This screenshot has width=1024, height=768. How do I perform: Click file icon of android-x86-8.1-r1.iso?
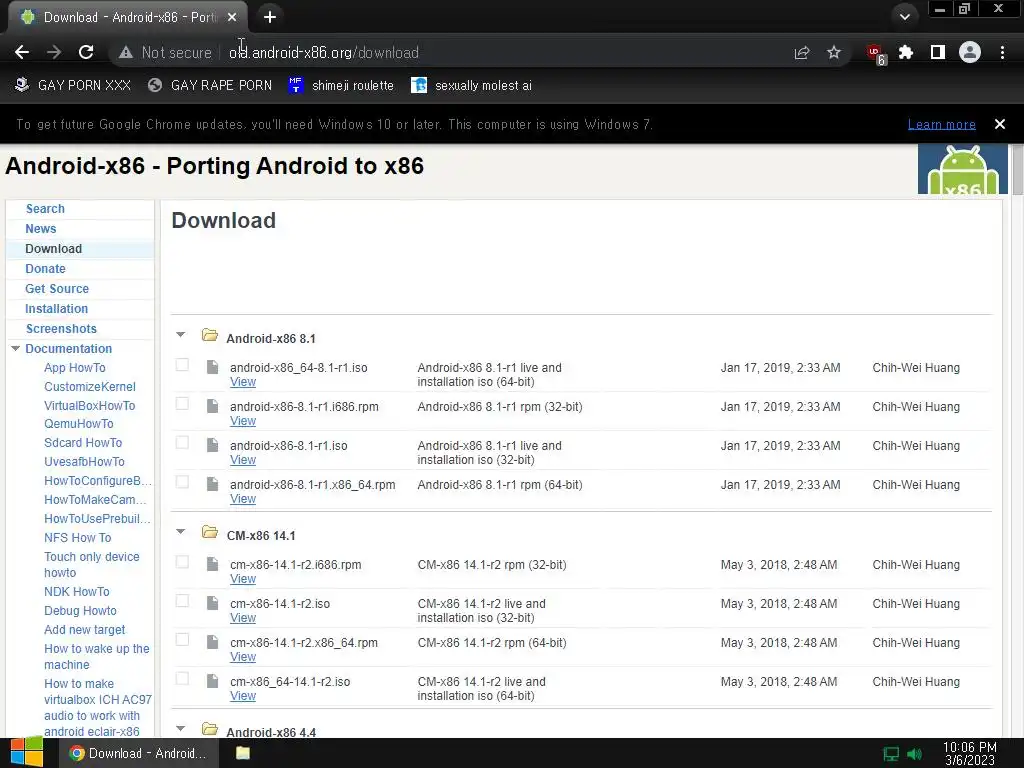(212, 445)
